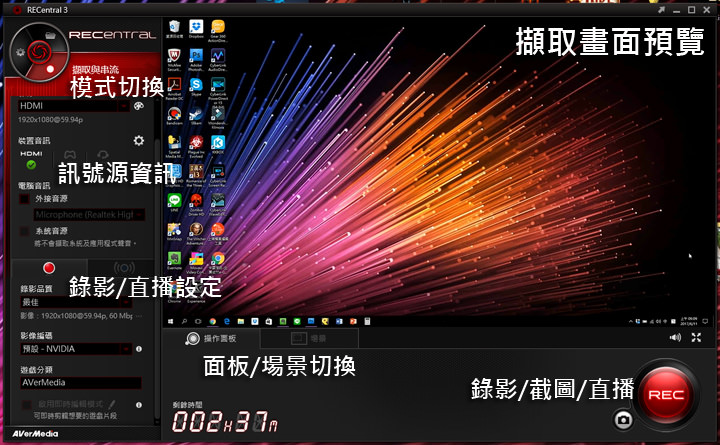Open the 預設 - NVIDIA encoder dropdown

click(x=76, y=349)
